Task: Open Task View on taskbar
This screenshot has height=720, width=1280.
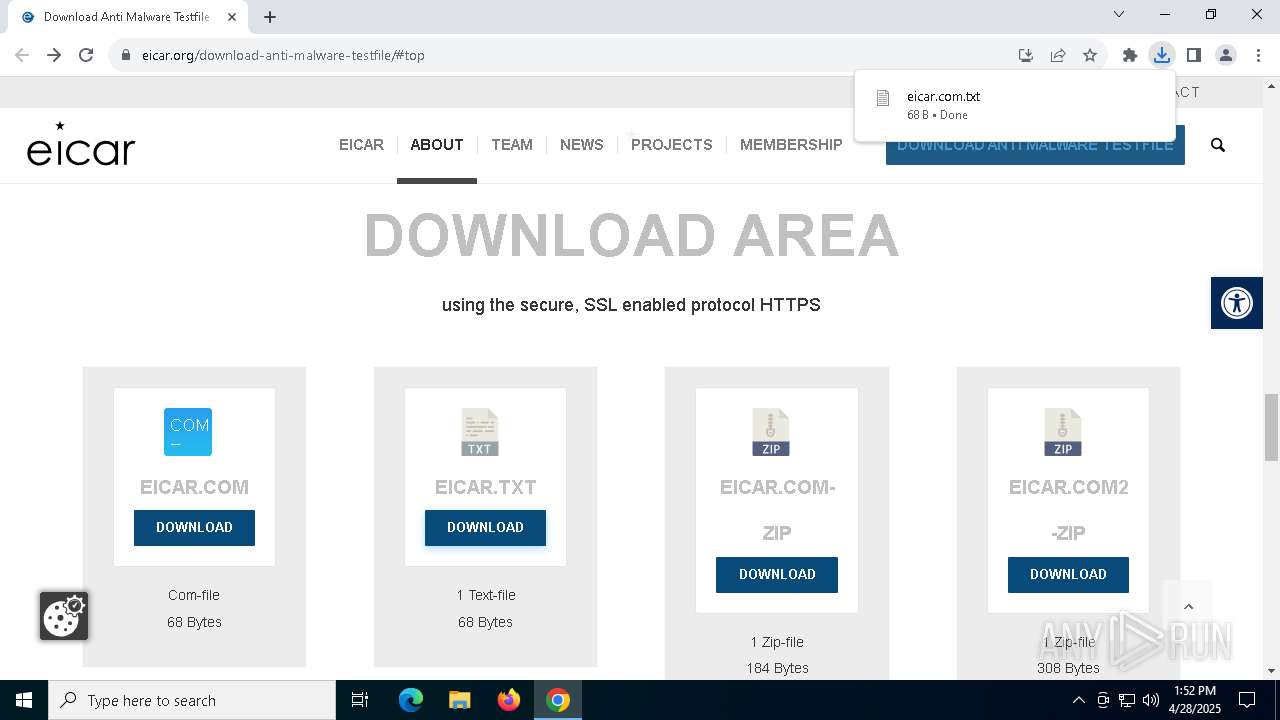Action: [360, 700]
